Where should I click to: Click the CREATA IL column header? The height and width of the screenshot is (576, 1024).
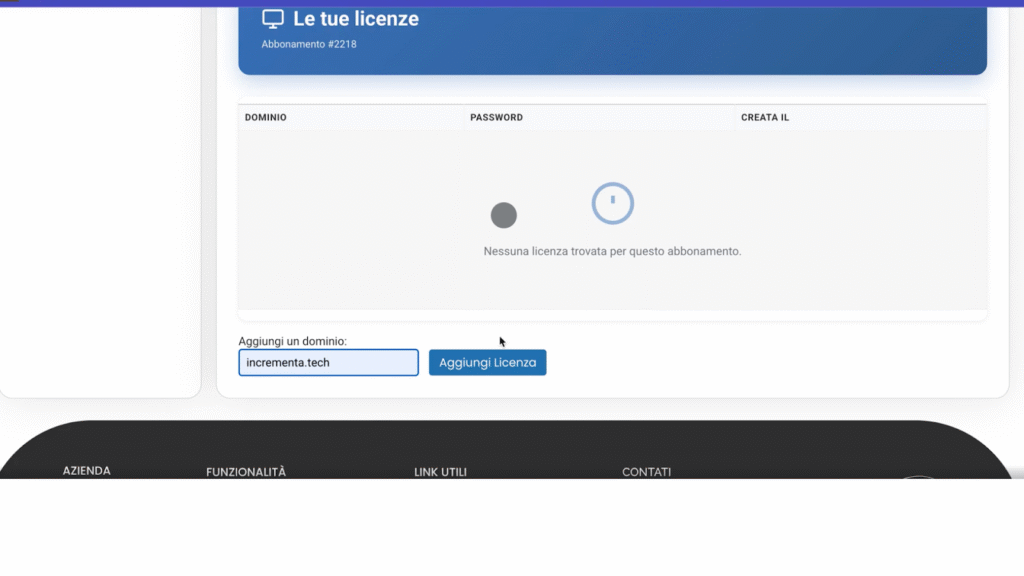[x=765, y=118]
